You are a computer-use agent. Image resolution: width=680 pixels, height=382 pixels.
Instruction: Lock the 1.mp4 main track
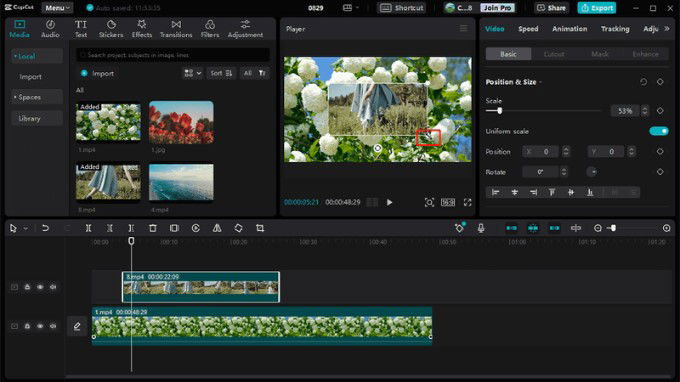27,326
